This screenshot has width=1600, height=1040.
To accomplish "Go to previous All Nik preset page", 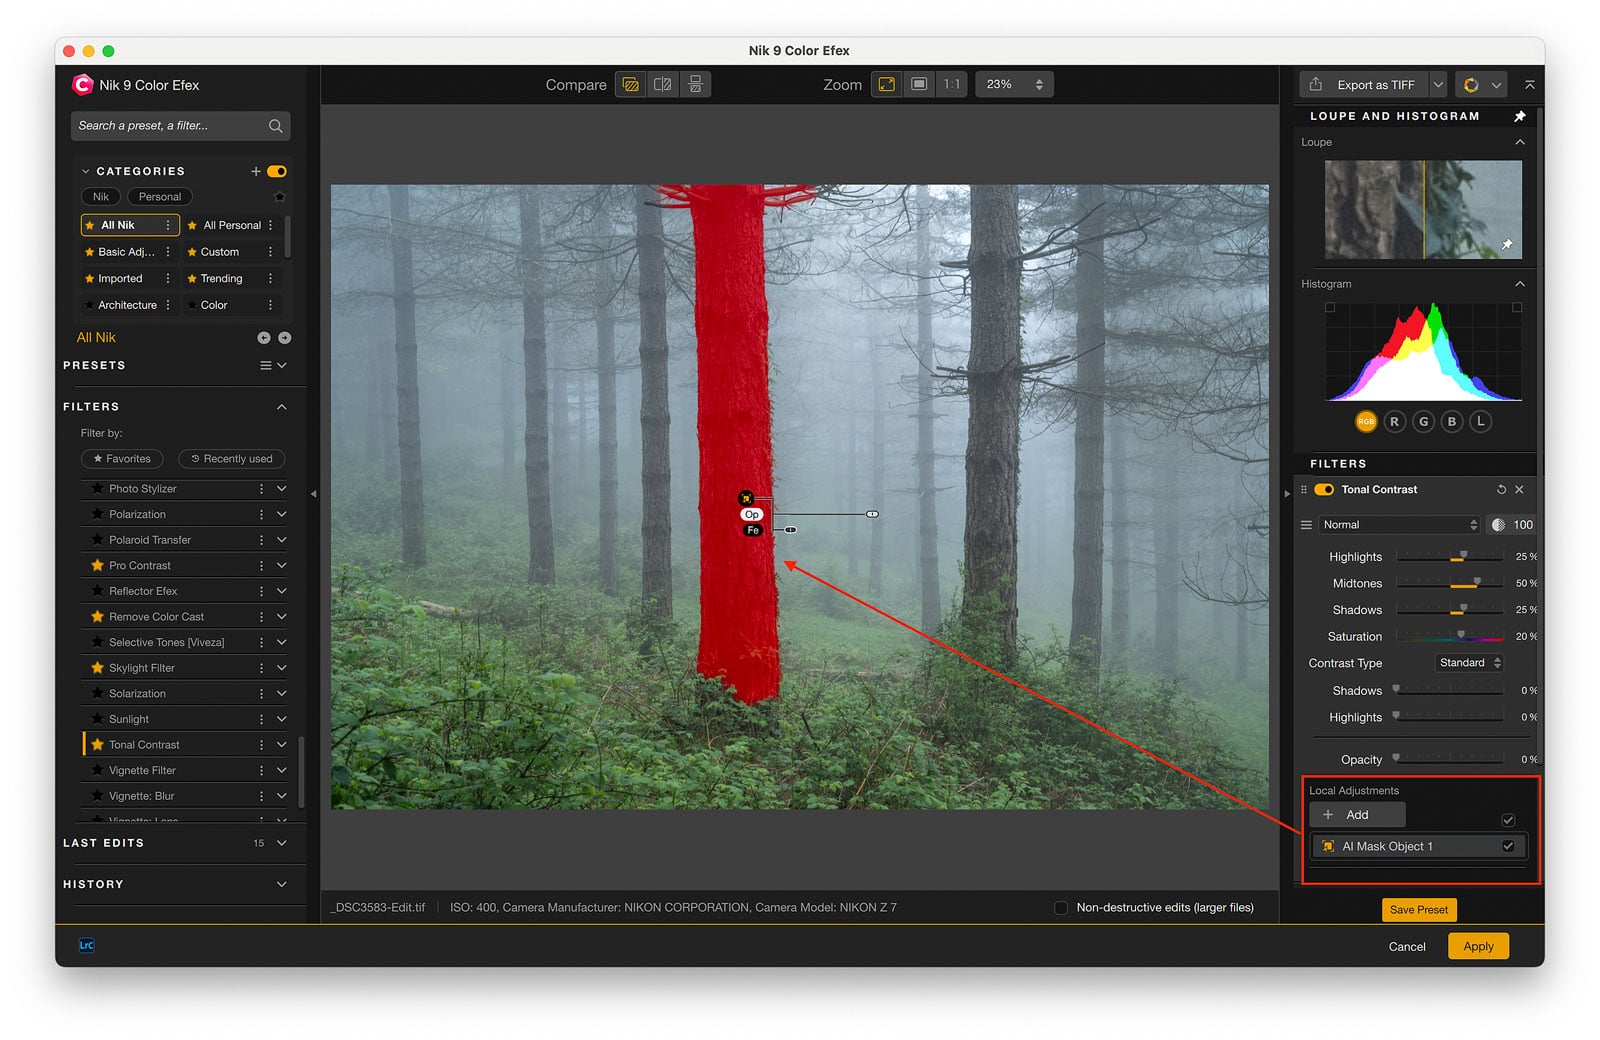I will [x=264, y=338].
